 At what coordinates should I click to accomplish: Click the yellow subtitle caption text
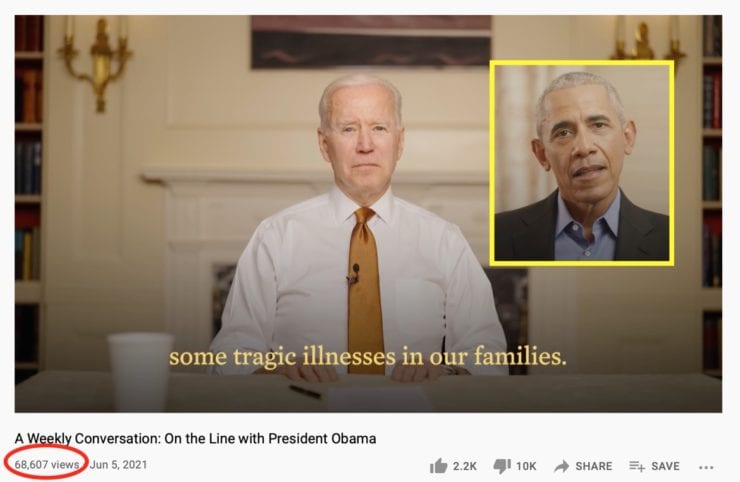368,356
